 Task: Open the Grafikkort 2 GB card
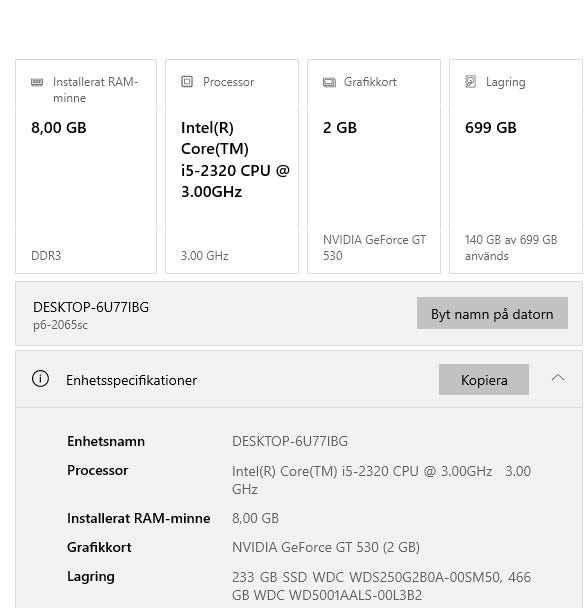tap(374, 166)
